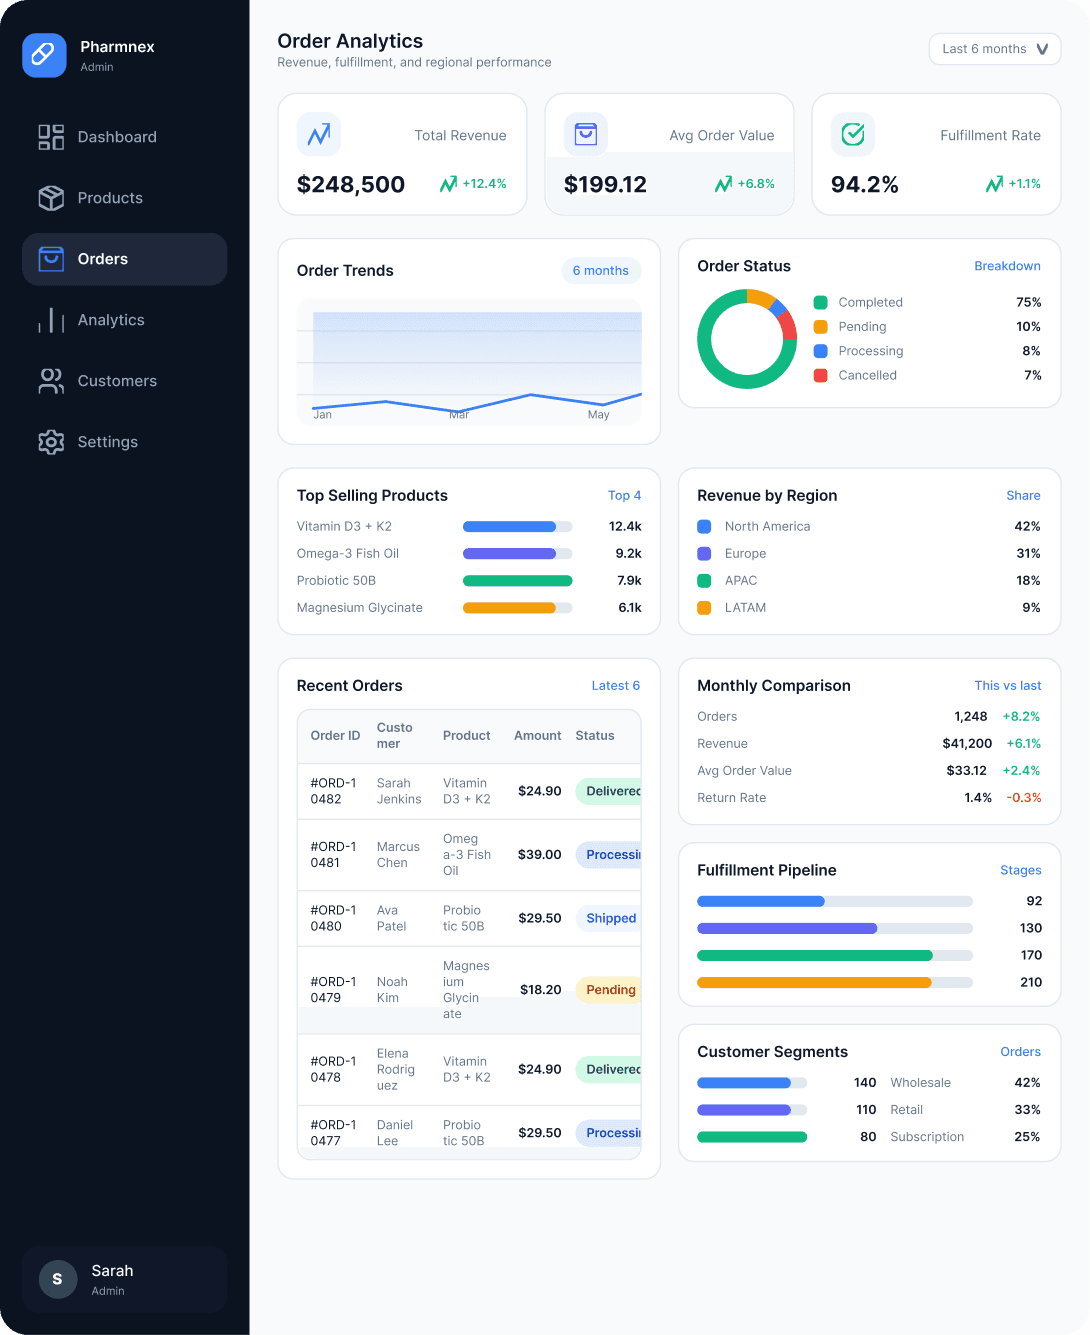1090x1335 pixels.
Task: Click the Shipped status badge
Action: [609, 918]
